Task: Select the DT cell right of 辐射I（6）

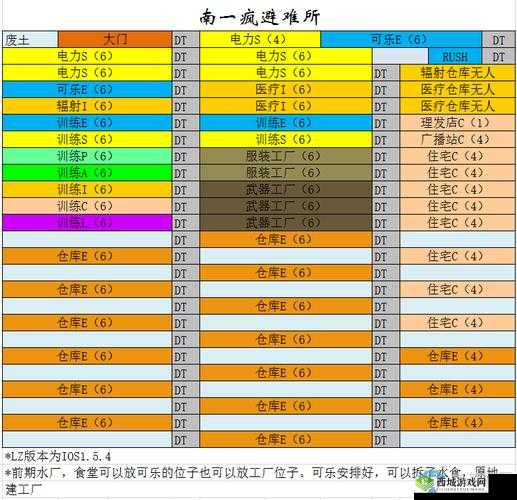Action: [186, 106]
